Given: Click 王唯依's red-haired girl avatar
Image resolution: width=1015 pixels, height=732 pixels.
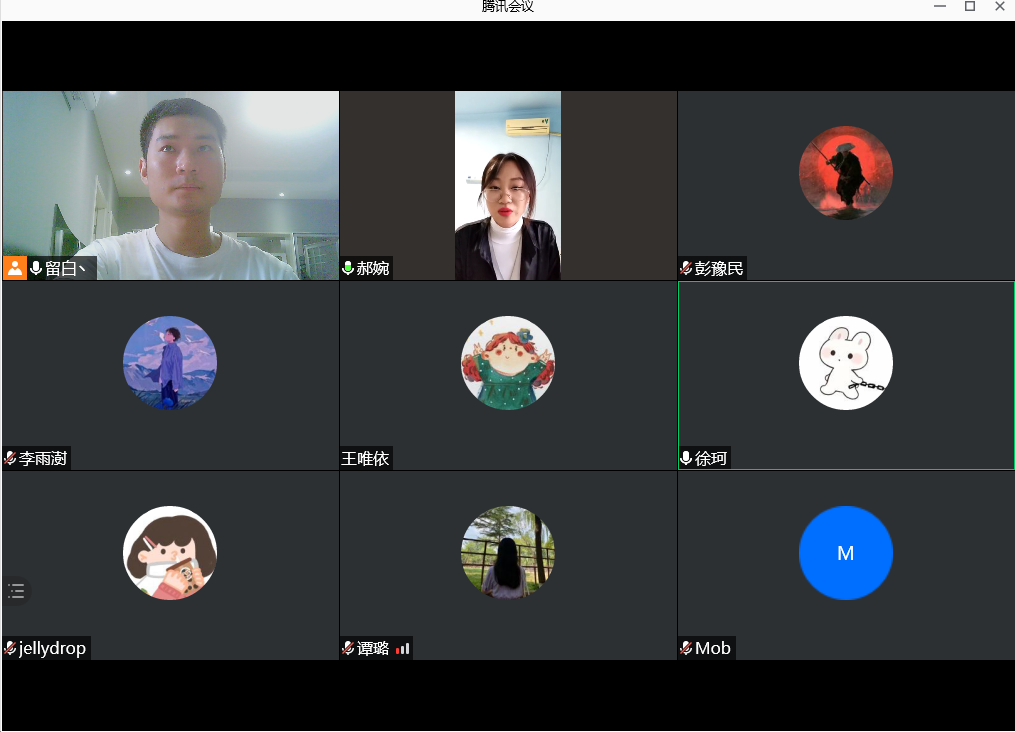Looking at the screenshot, I should (x=507, y=363).
